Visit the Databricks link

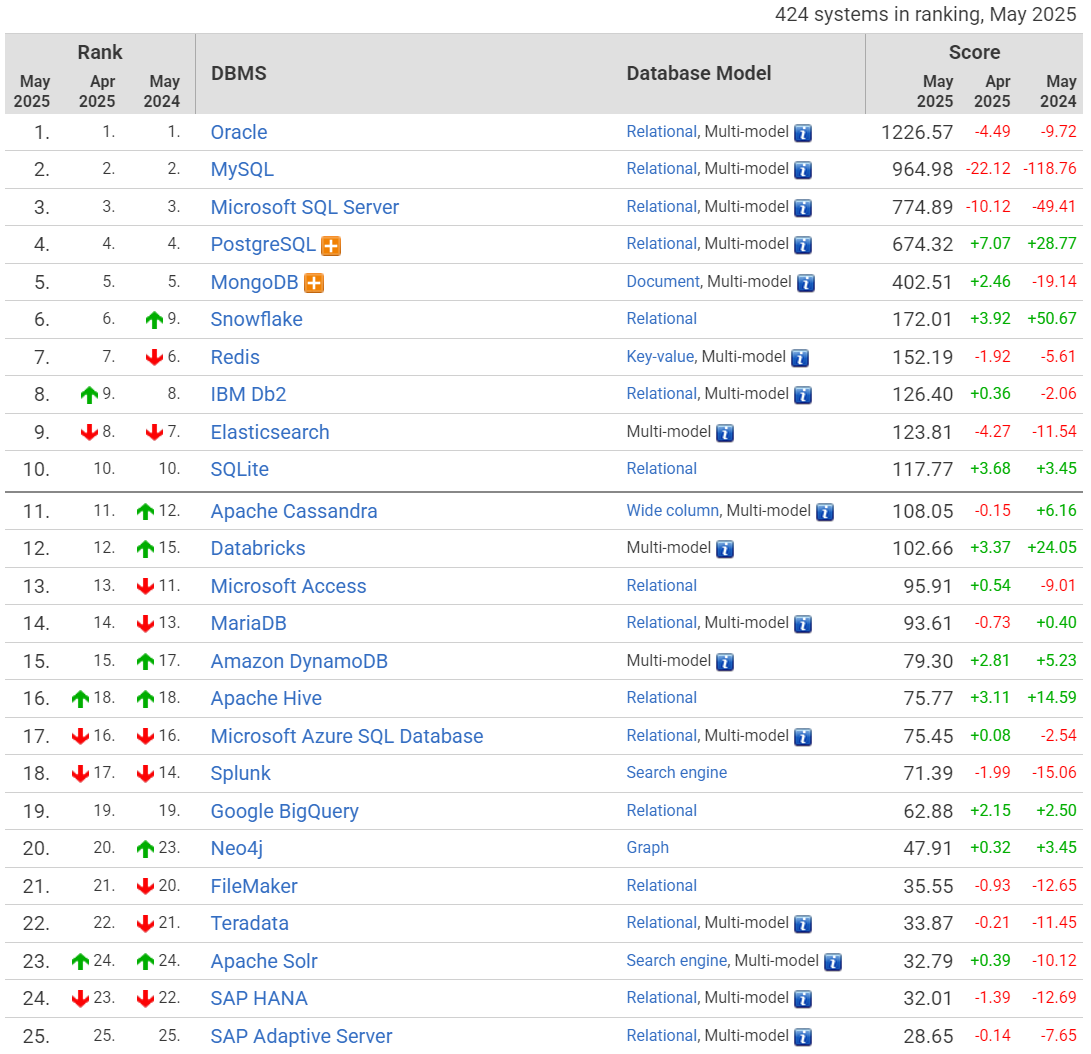[x=258, y=549]
